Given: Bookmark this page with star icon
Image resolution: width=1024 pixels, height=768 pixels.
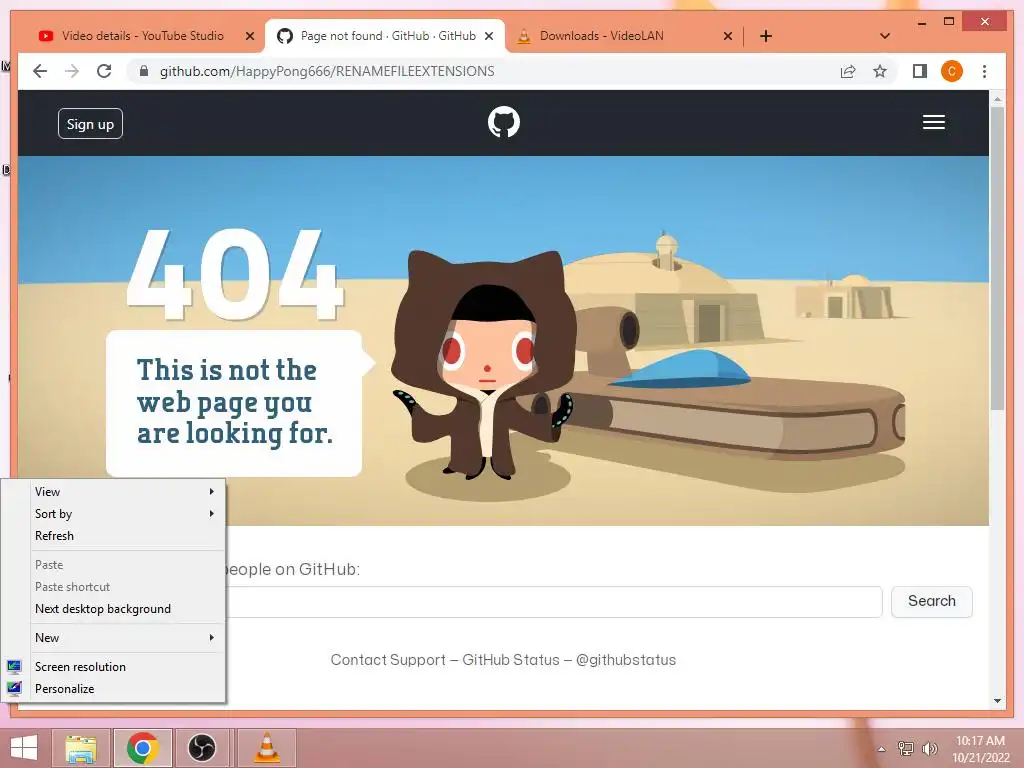Looking at the screenshot, I should 880,71.
